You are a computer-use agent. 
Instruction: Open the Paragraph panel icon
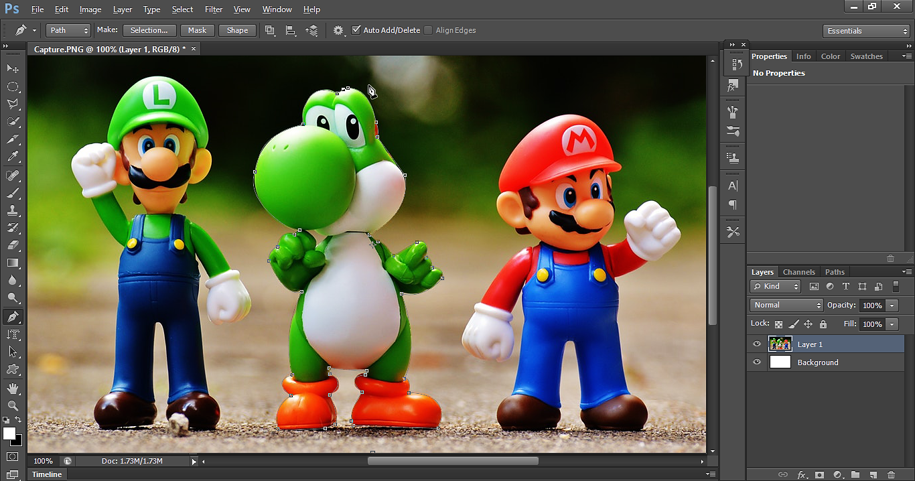733,204
